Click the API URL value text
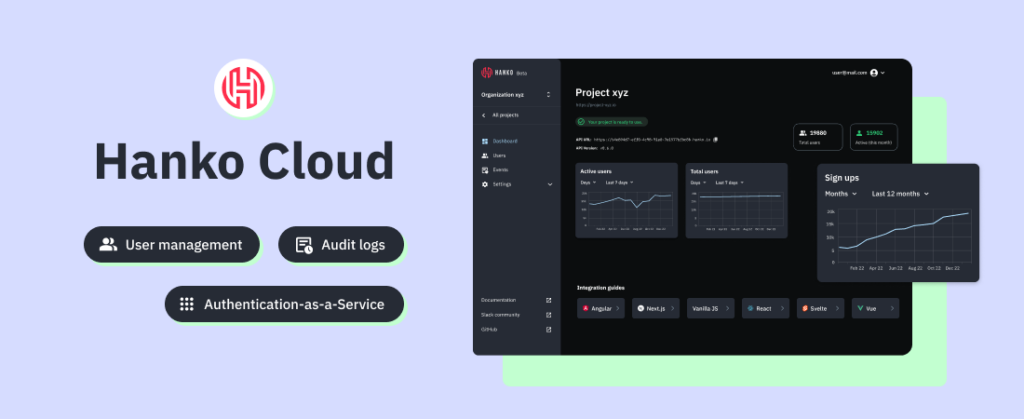 tap(652, 139)
